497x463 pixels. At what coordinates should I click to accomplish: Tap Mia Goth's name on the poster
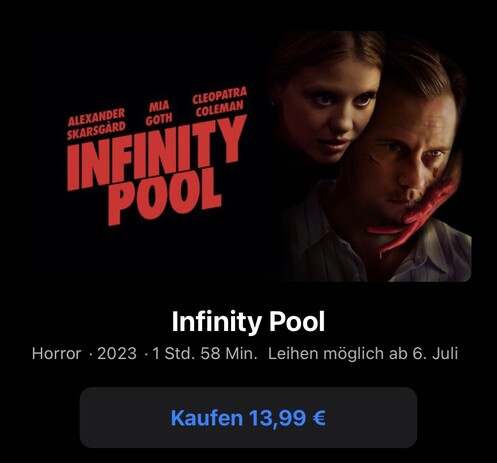pyautogui.click(x=159, y=113)
